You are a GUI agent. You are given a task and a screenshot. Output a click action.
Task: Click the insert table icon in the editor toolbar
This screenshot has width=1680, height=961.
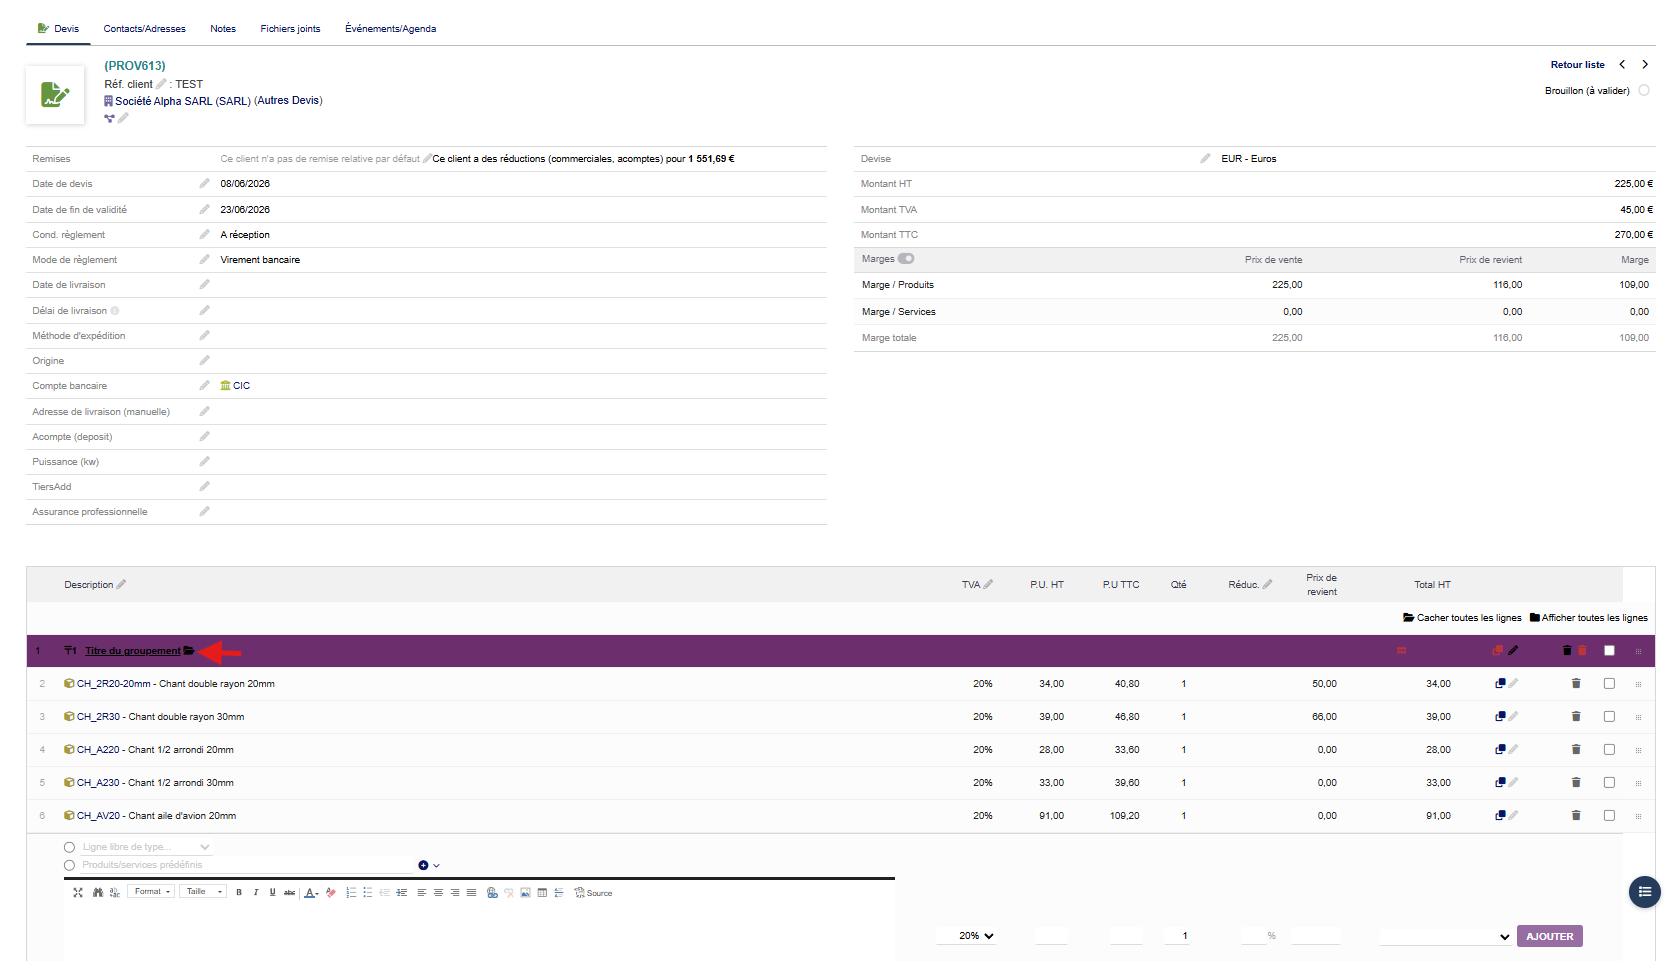[542, 892]
